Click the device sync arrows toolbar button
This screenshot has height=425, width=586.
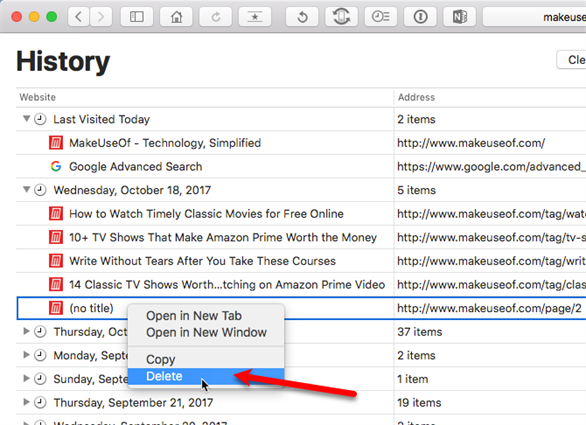[341, 17]
